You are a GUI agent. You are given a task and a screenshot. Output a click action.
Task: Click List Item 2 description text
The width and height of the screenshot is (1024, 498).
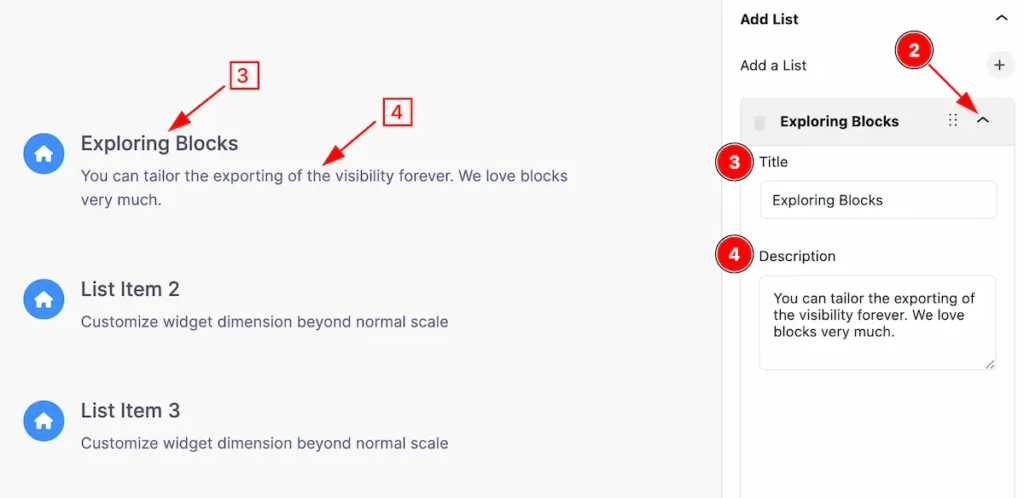[x=264, y=322]
